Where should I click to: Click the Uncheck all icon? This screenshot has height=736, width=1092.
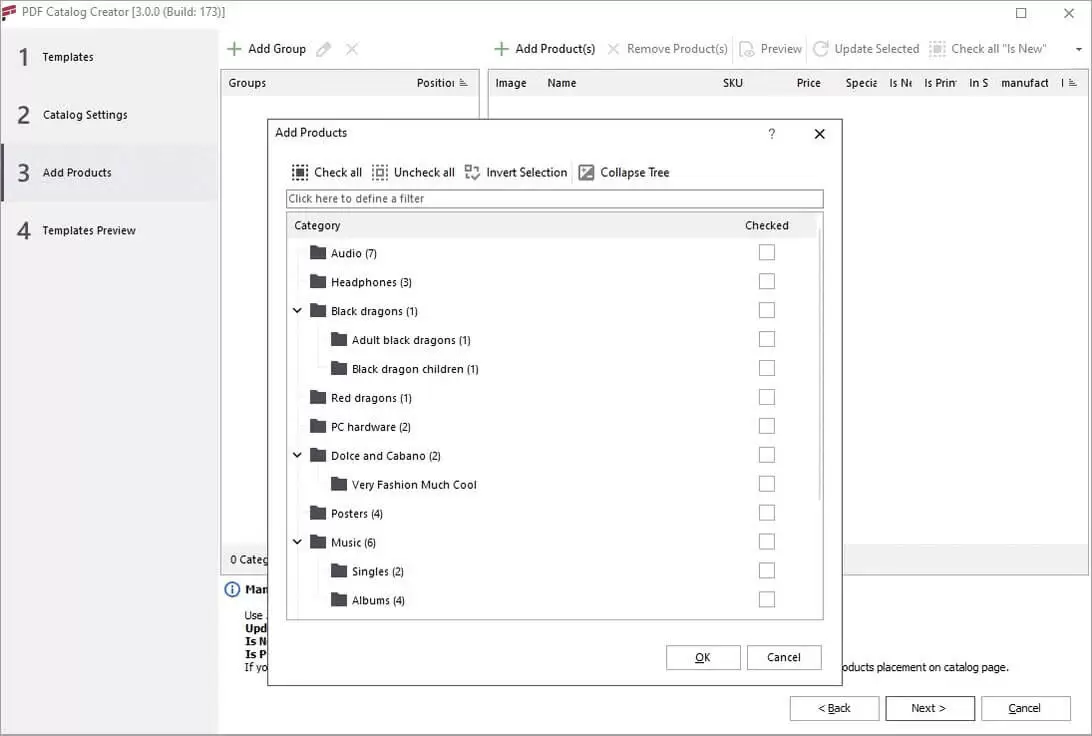click(x=380, y=173)
